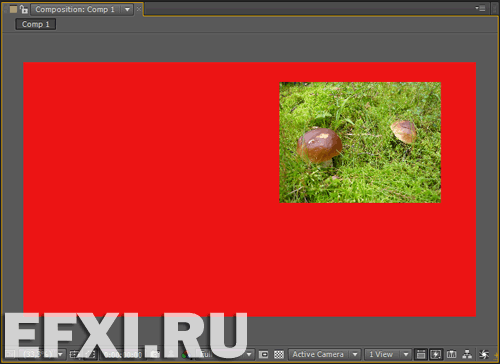Open the Active Camera 3D view dropdown
Viewport: 500px width, 364px height.
[x=324, y=354]
